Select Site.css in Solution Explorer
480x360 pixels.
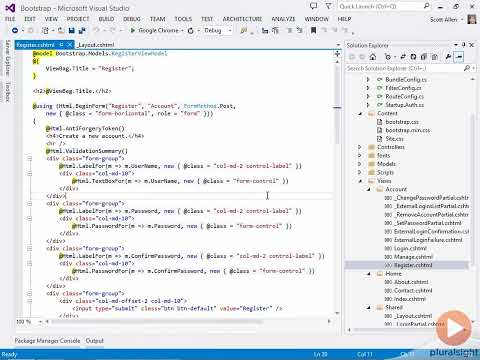tap(395, 139)
